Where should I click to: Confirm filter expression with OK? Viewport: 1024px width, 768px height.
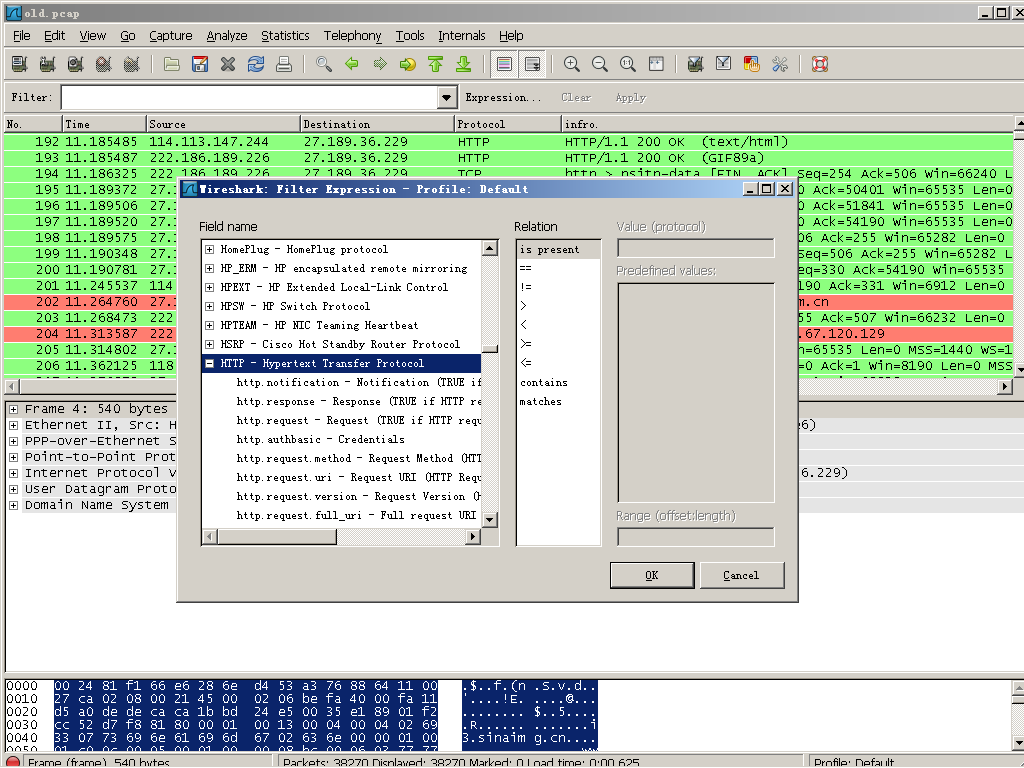click(652, 575)
